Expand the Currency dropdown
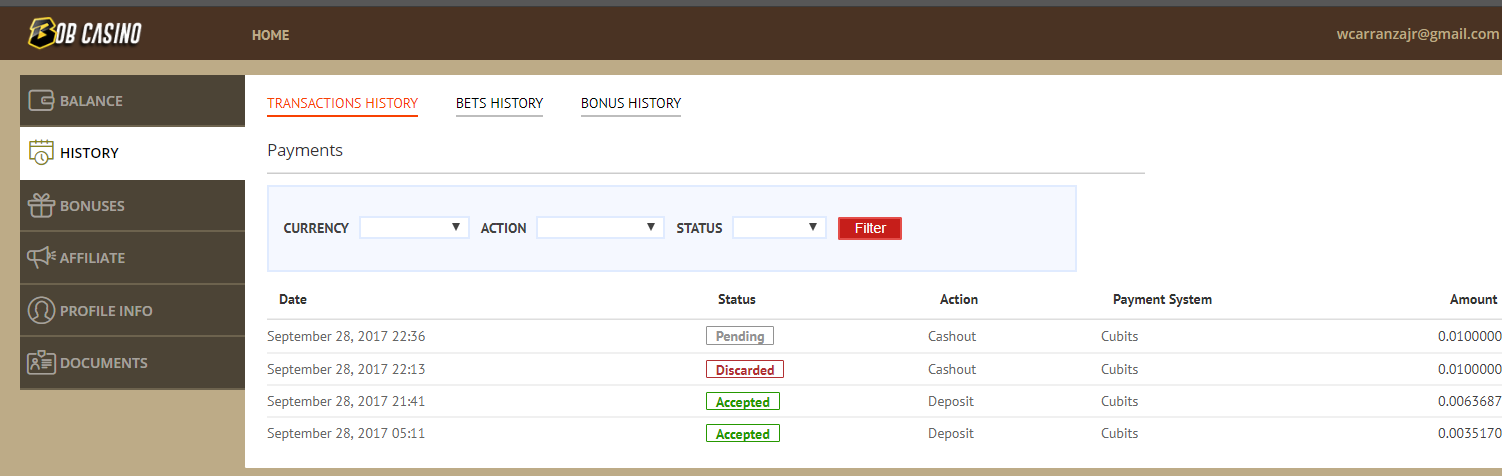 pyautogui.click(x=414, y=228)
